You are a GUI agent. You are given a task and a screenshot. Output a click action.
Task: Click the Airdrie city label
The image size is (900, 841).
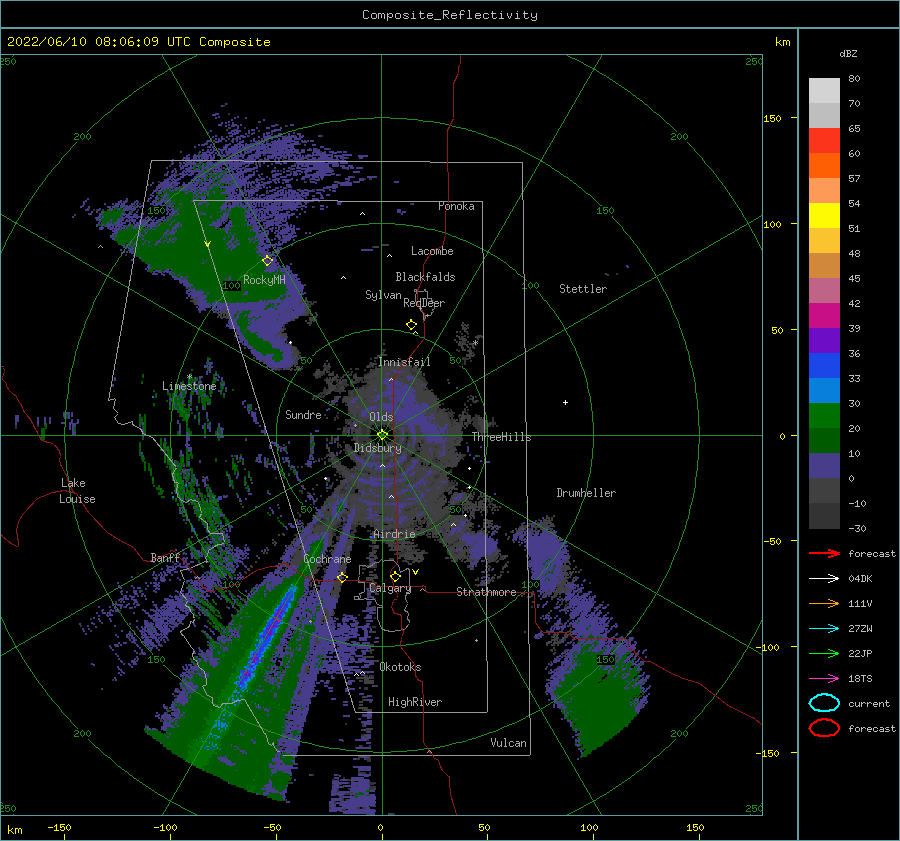click(x=394, y=534)
